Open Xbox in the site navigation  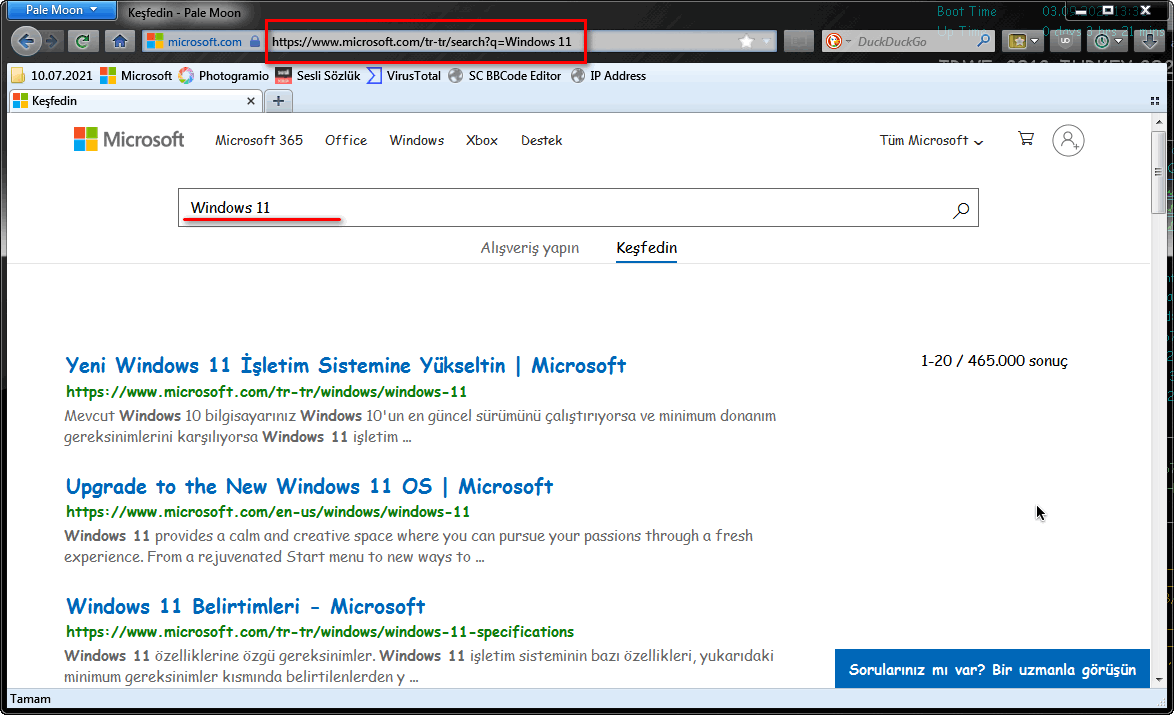coord(481,140)
